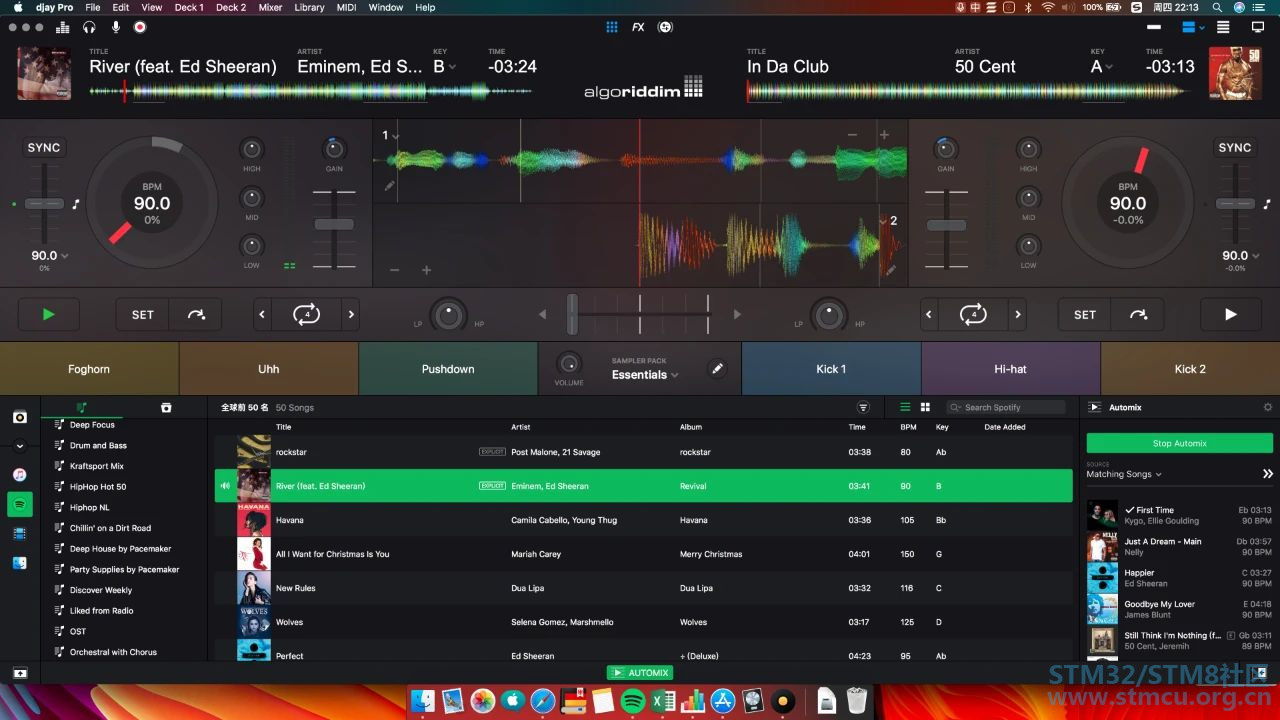Open the Mixer menu
The image size is (1280, 720).
coord(270,7)
